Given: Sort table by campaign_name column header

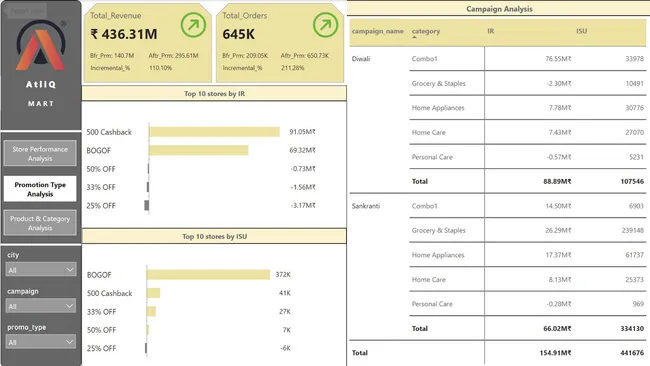Looking at the screenshot, I should pos(377,31).
